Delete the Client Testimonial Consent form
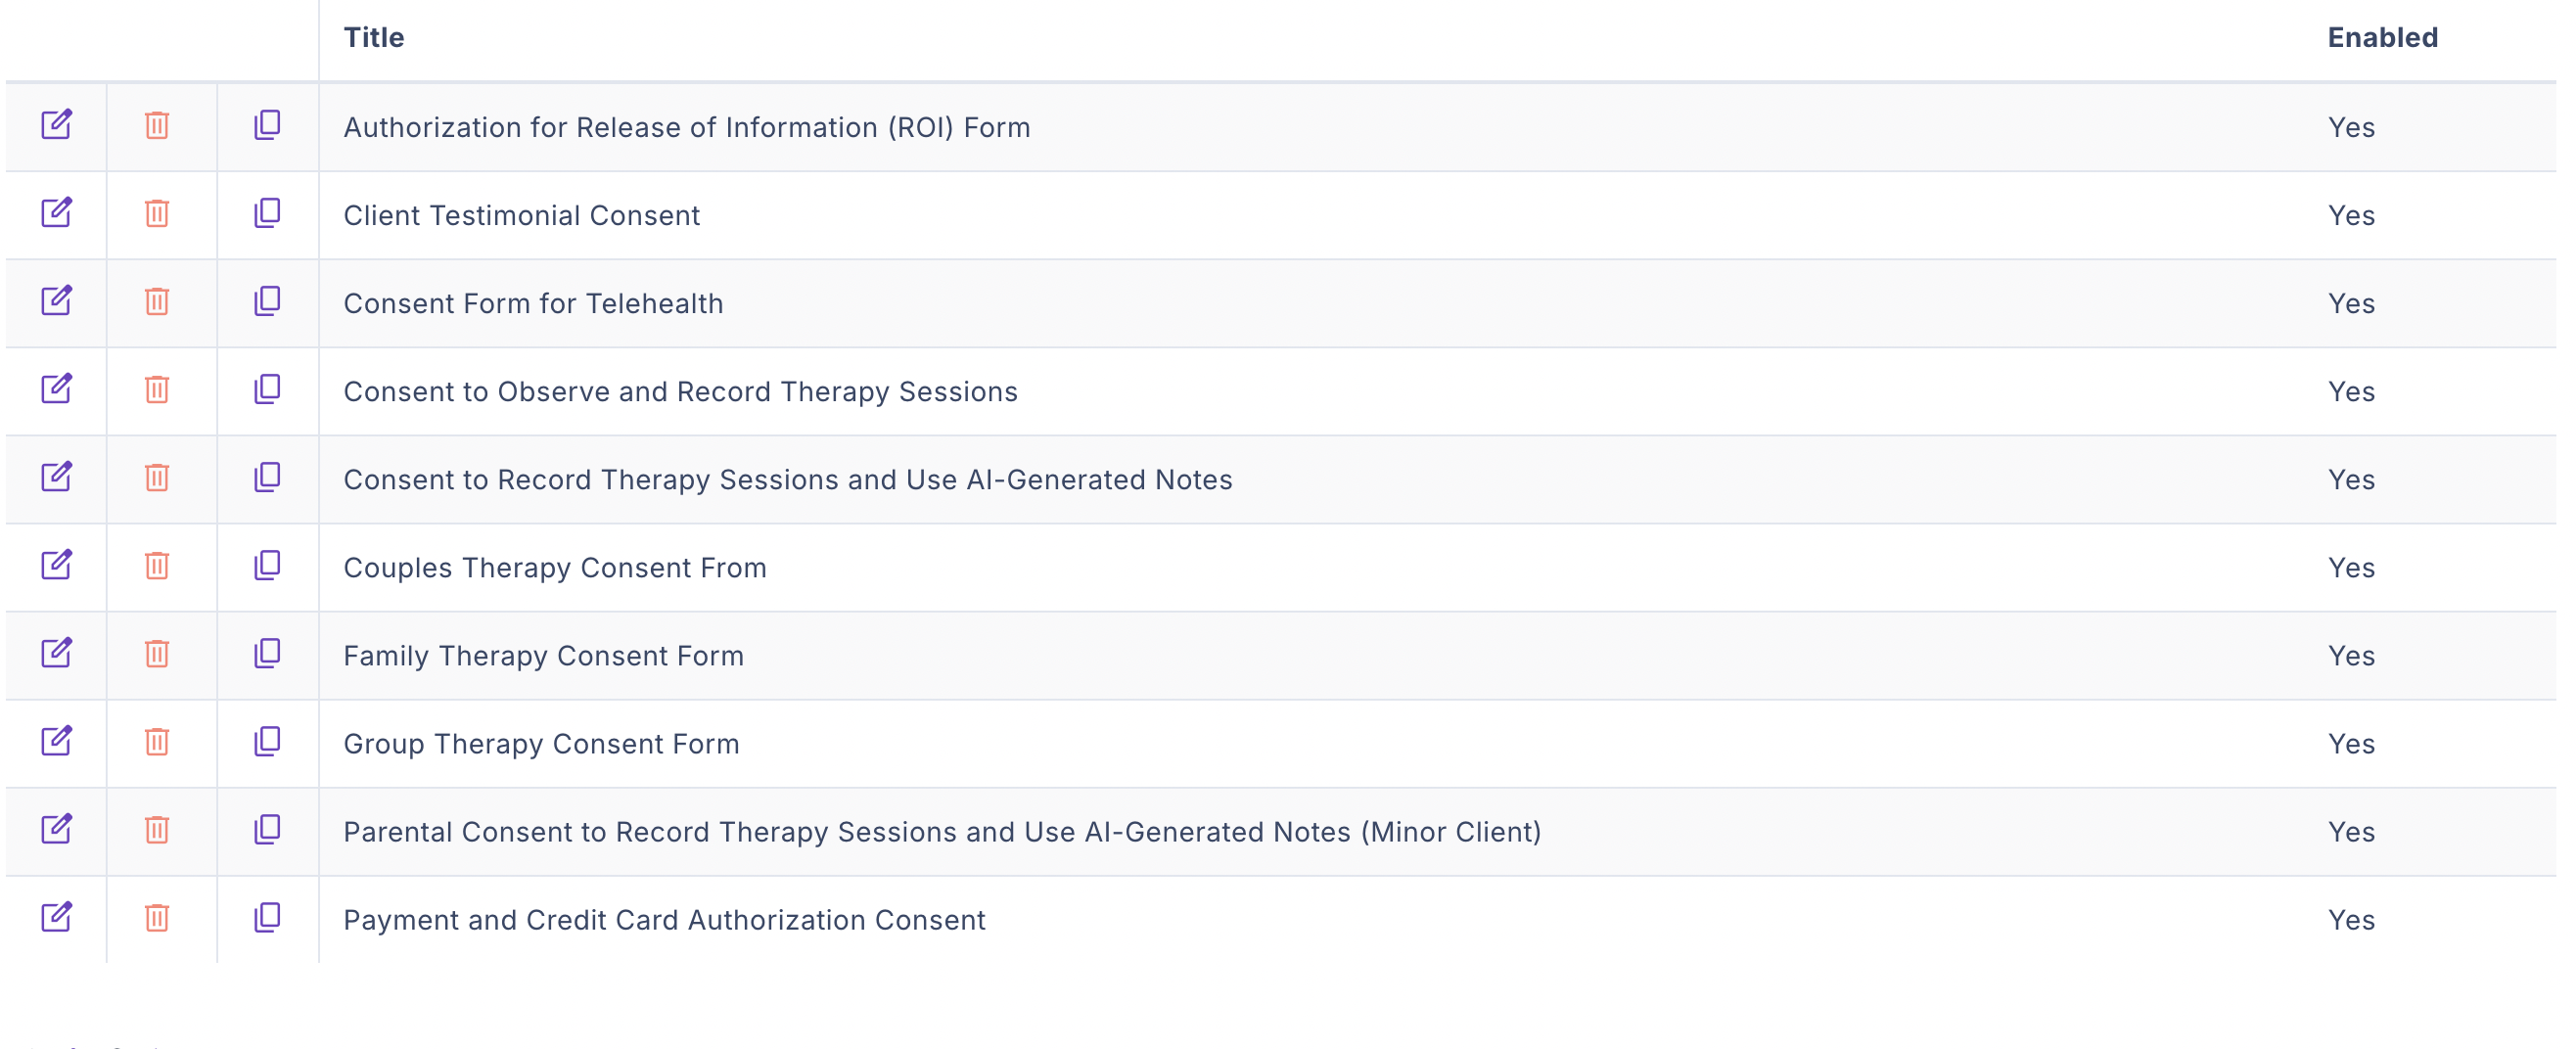2576x1049 pixels. (157, 213)
